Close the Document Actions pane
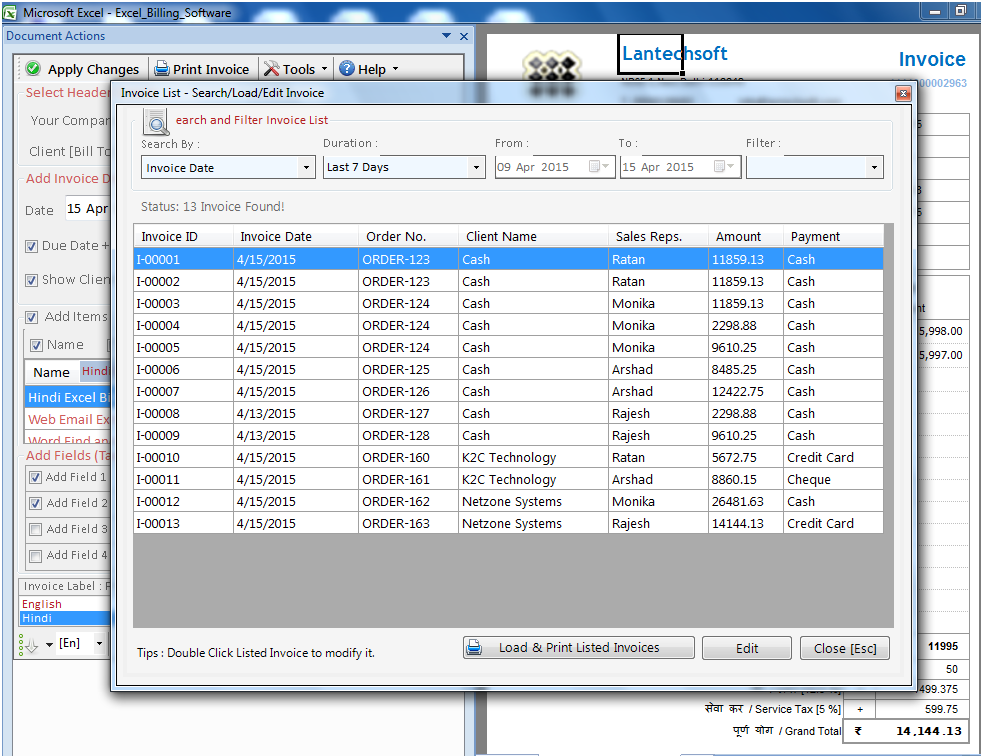981x756 pixels. pyautogui.click(x=464, y=36)
